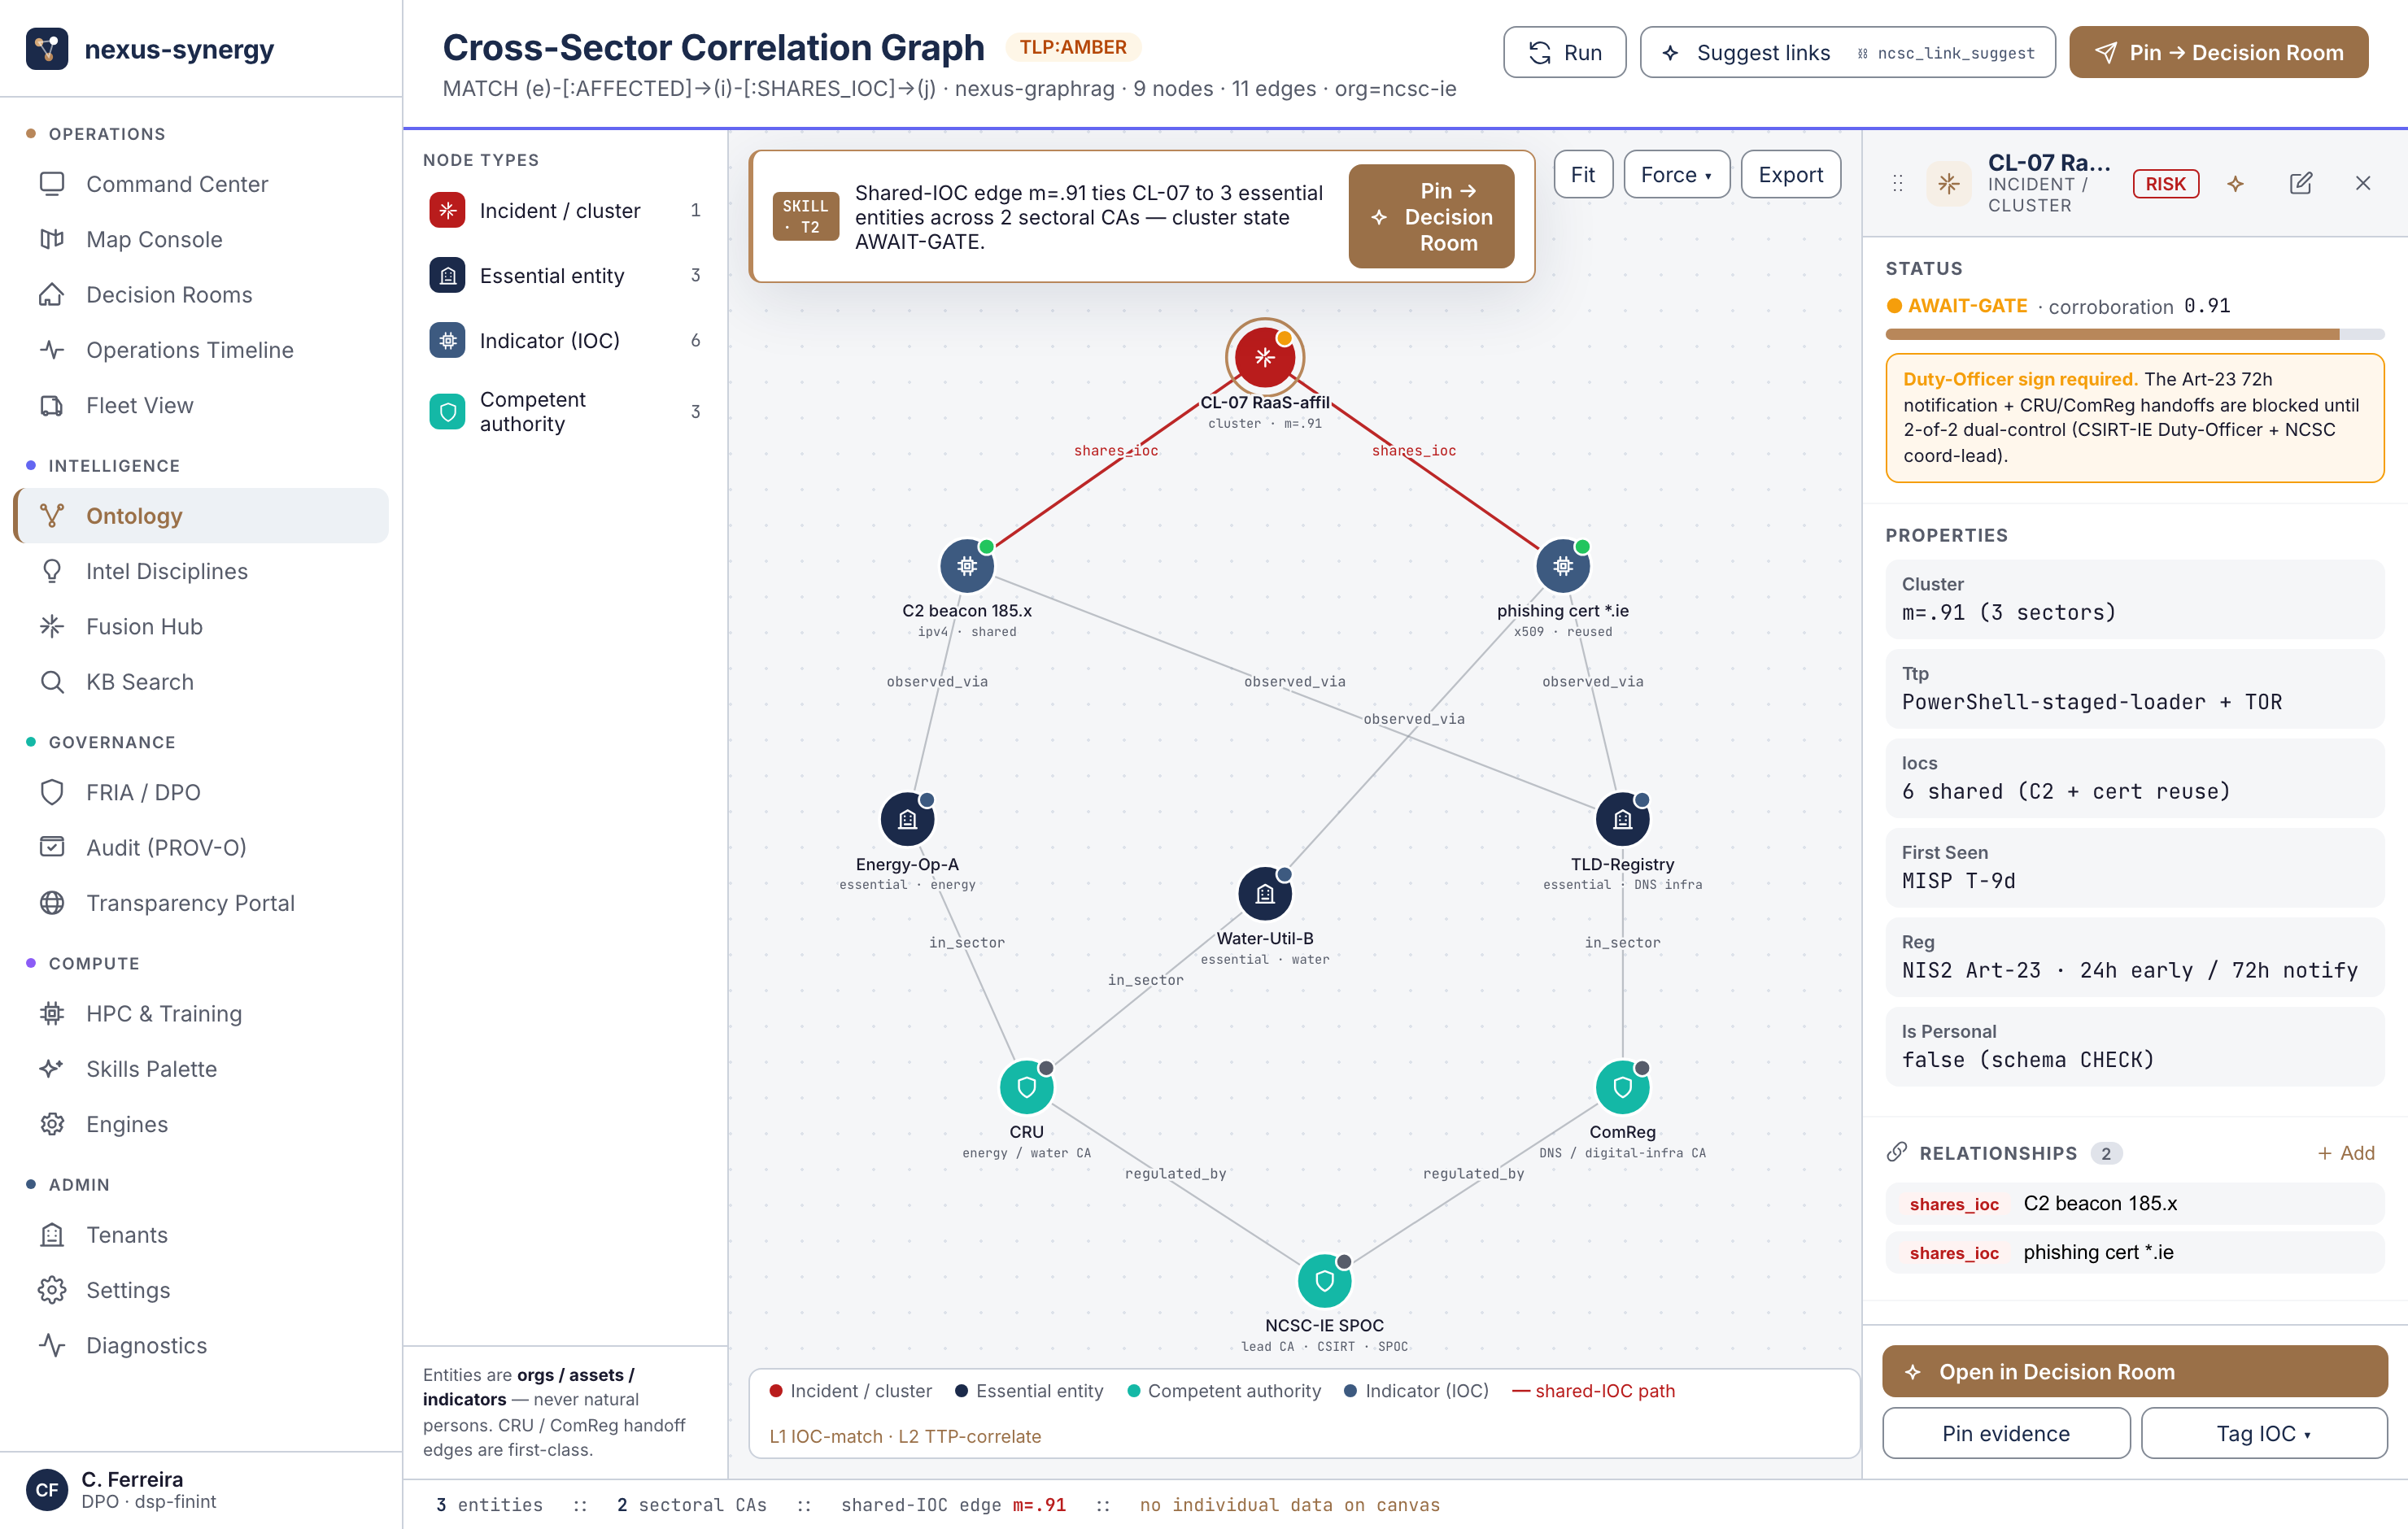Click the KB Search magnifier icon
2408x1529 pixels.
pos(52,682)
